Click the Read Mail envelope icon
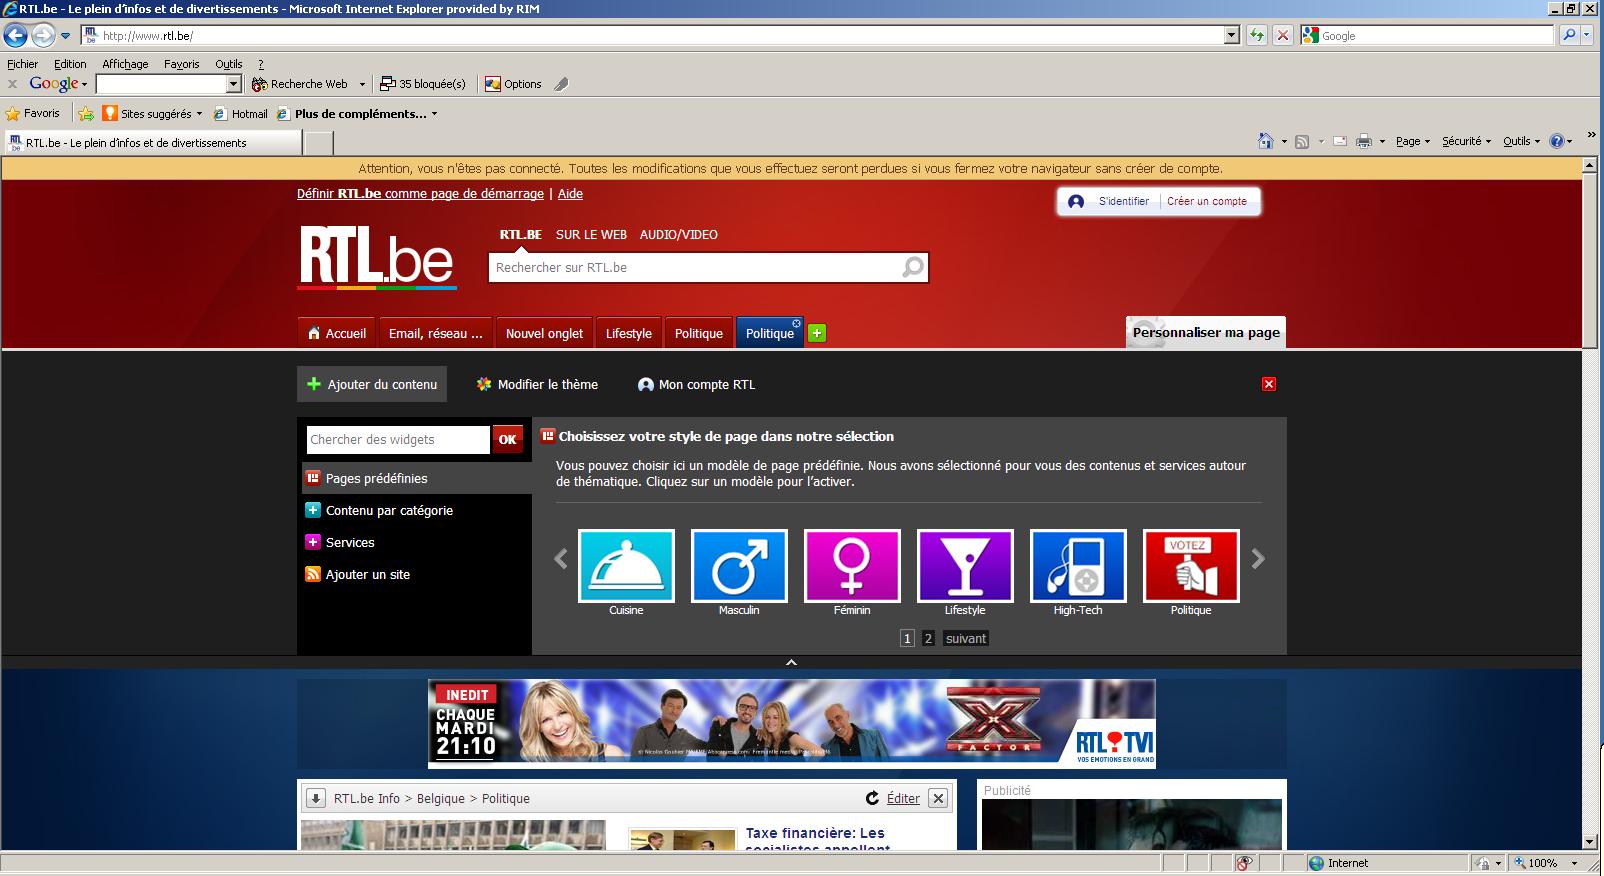The image size is (1604, 876). 1339,141
